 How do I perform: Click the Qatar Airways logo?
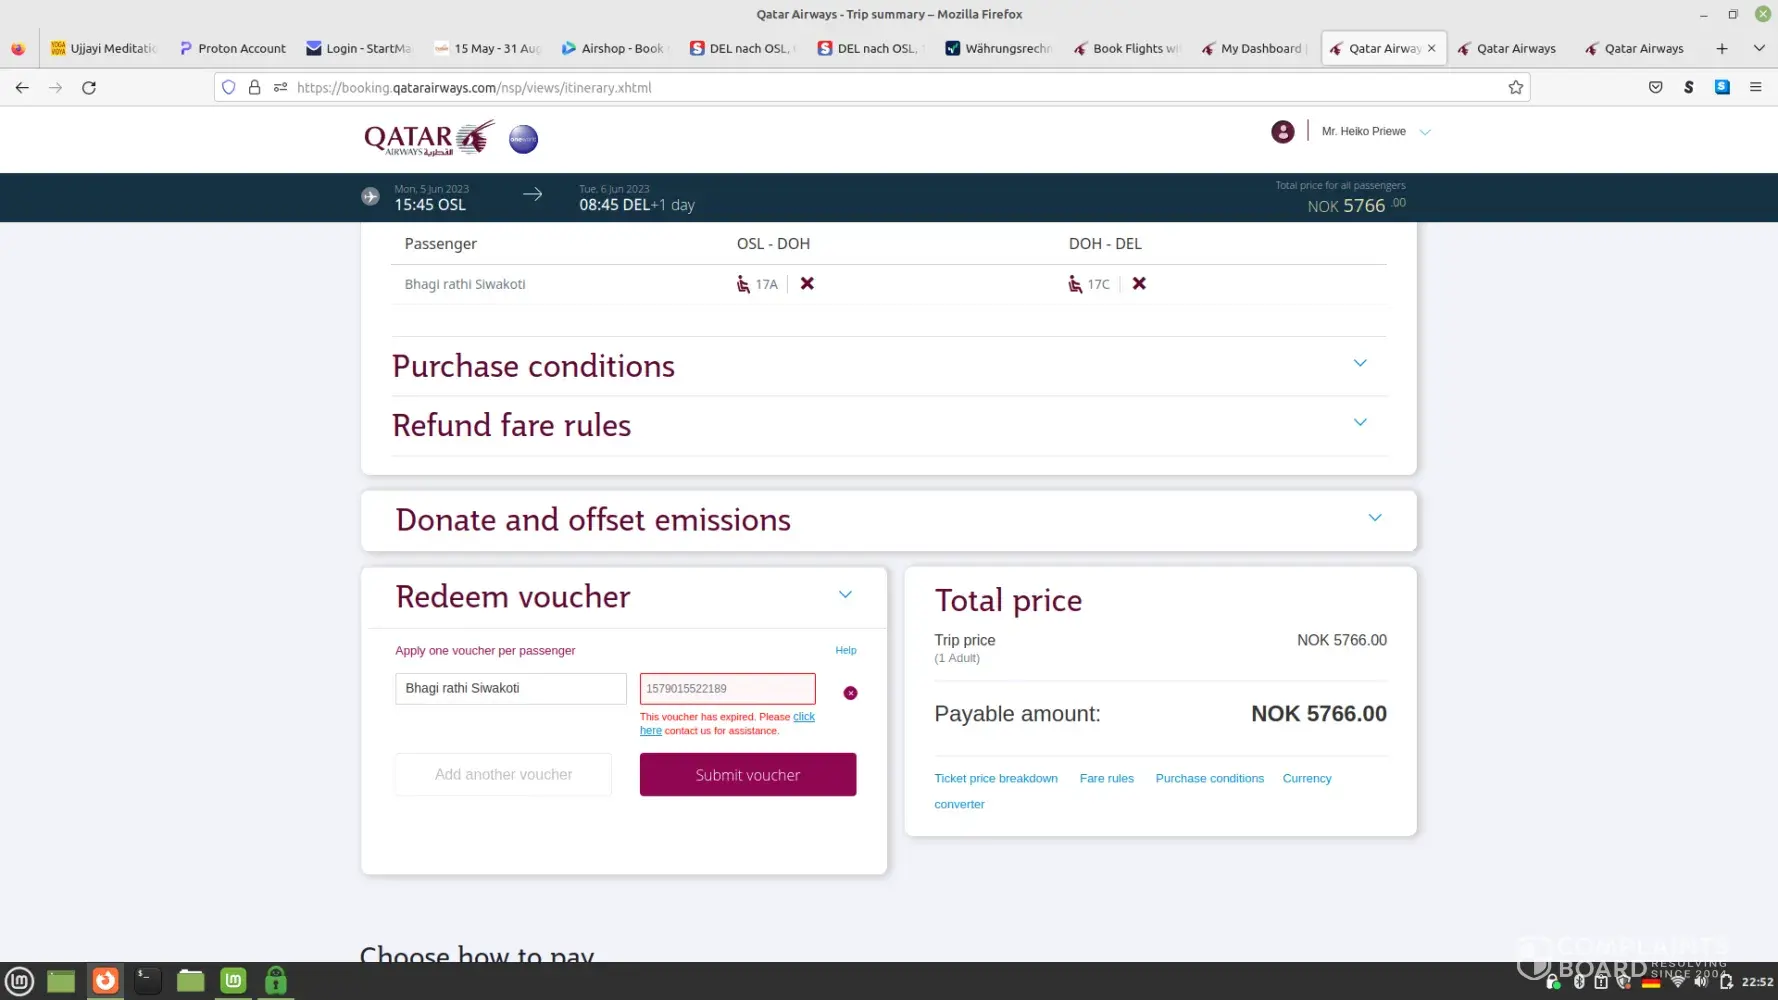pyautogui.click(x=429, y=138)
